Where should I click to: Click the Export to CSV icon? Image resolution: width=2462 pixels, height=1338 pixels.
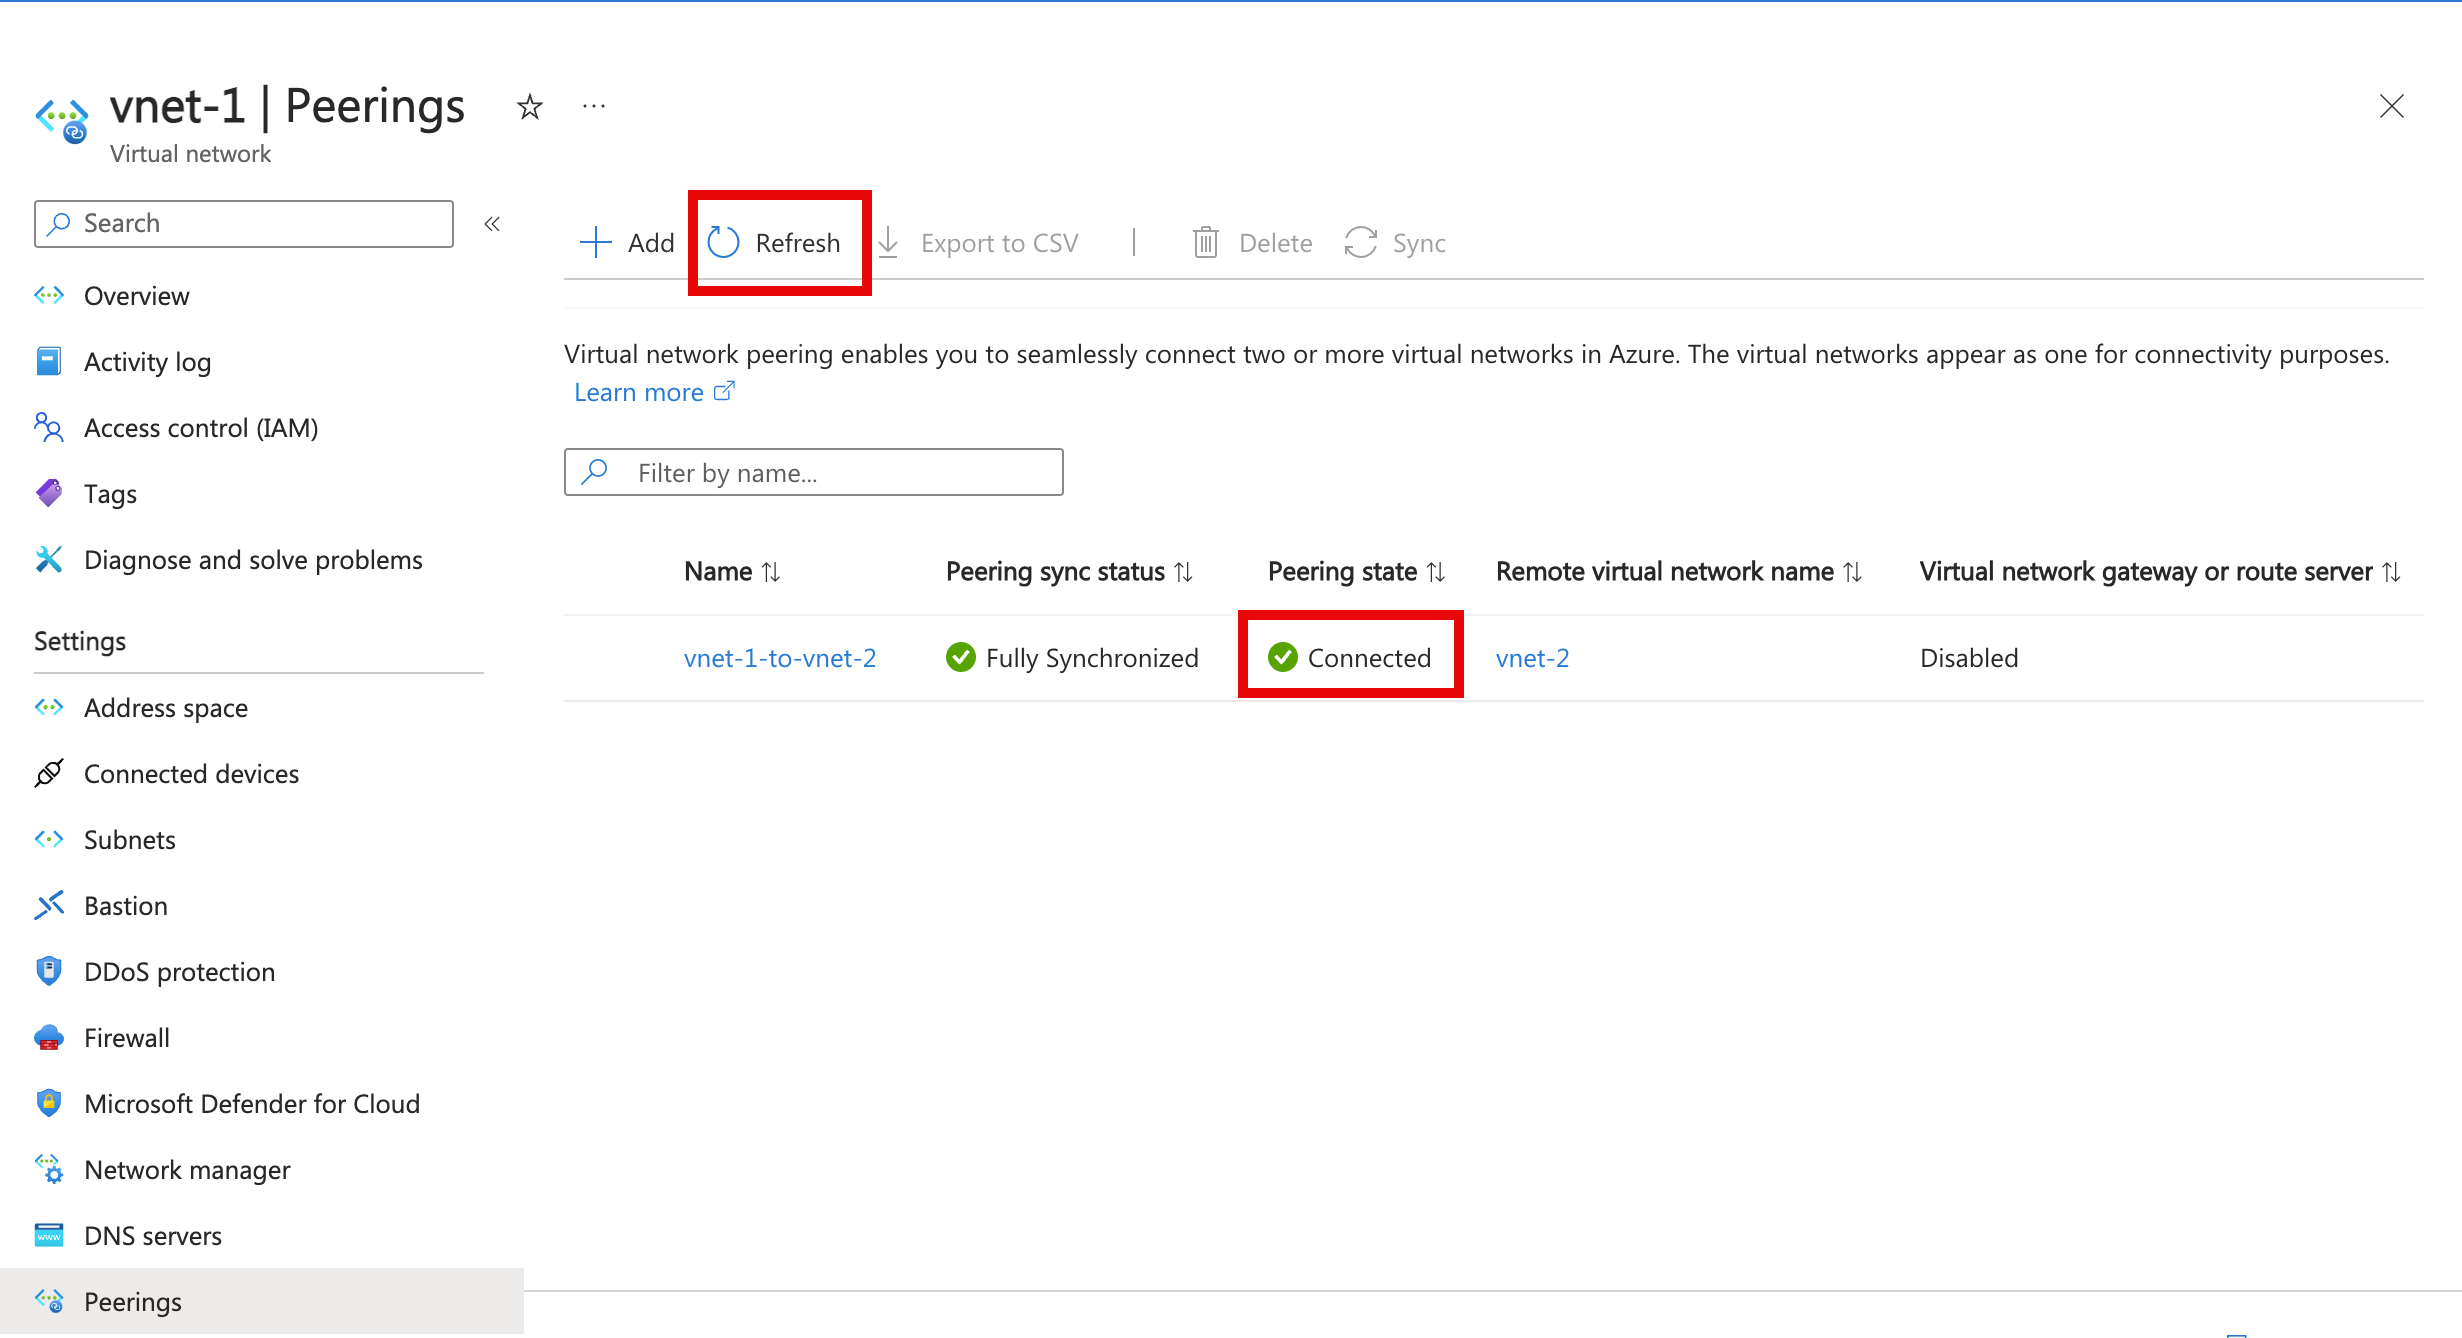coord(888,242)
